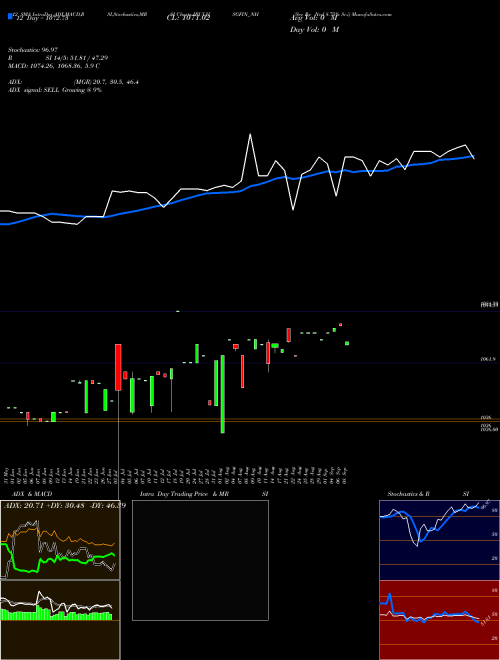Viewport: 500px width, 660px height.
Task: Click the 'Day Vol: 0 M' label
Action: 314,30
